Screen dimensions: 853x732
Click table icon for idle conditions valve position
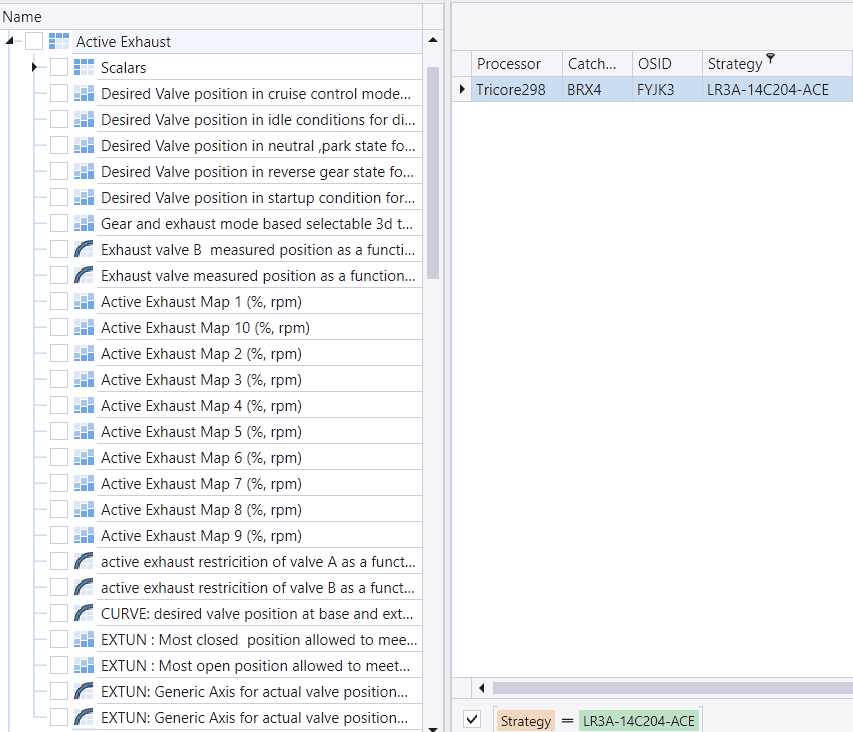pyautogui.click(x=84, y=120)
